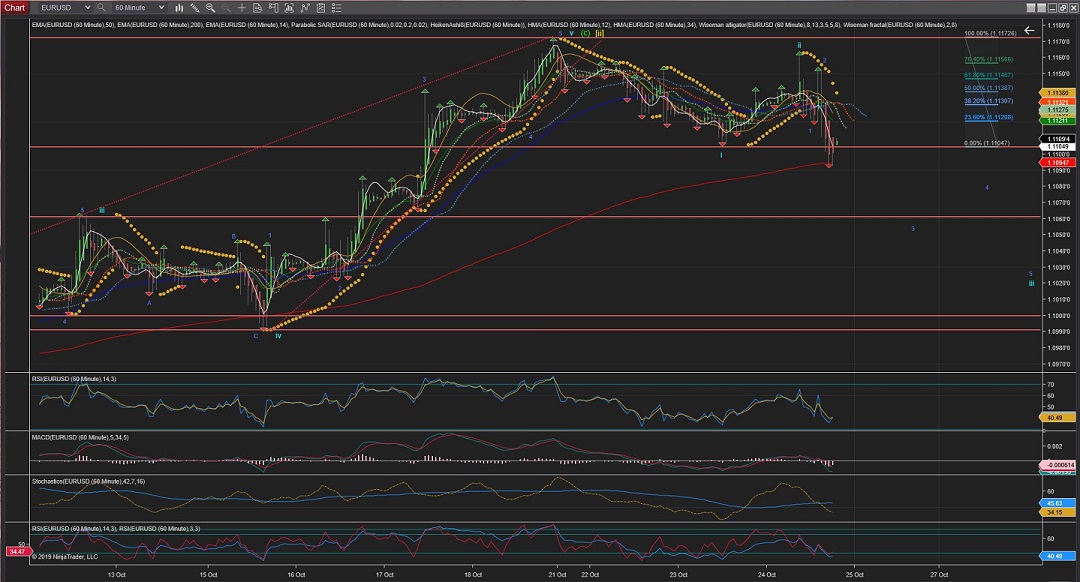
Task: Click the 1.11321 orange price marker
Action: click(x=1057, y=102)
